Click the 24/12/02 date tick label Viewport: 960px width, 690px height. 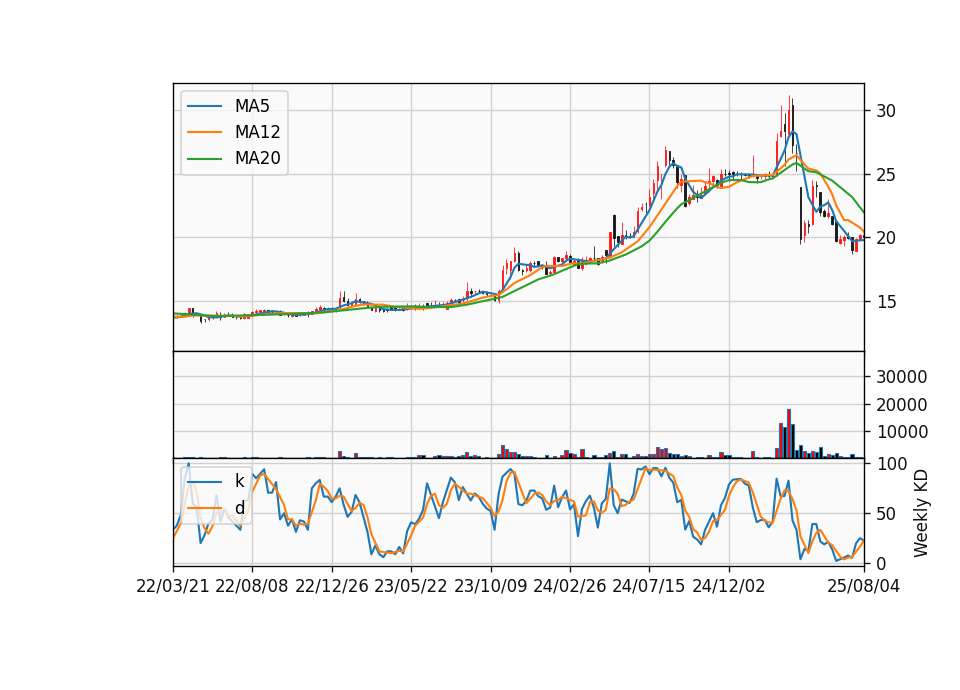pyautogui.click(x=729, y=587)
